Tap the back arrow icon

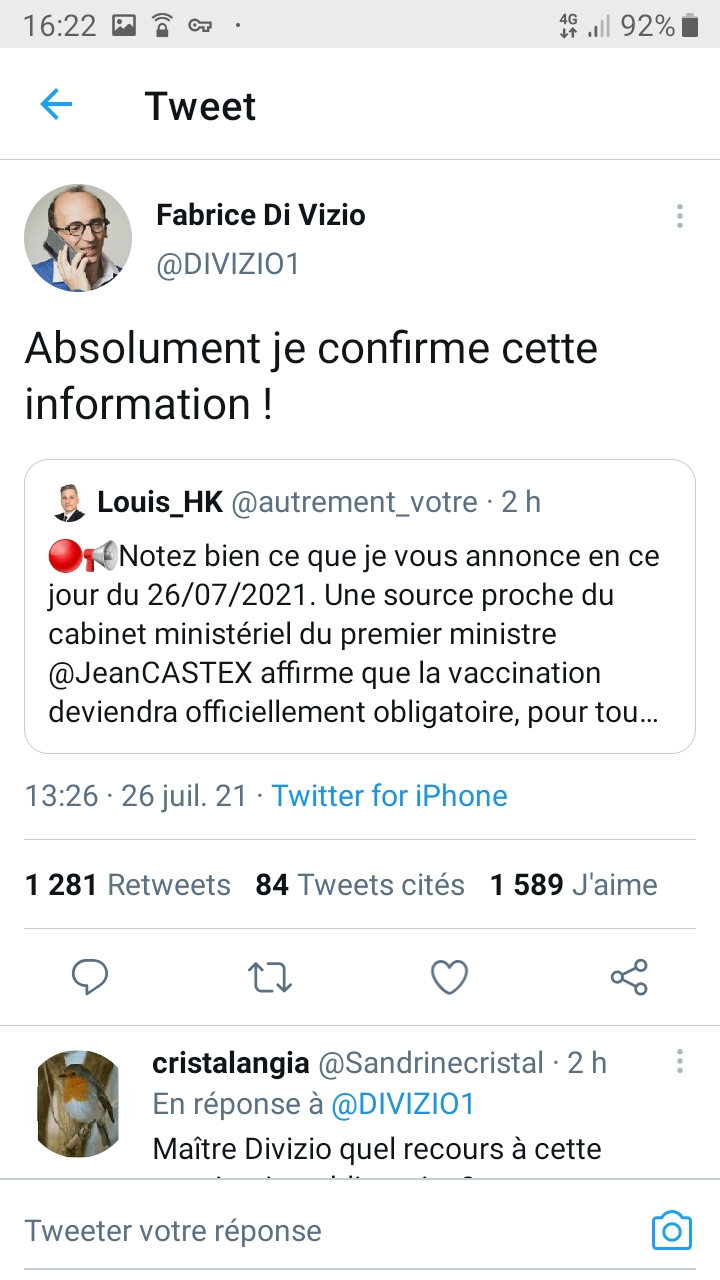coord(56,105)
